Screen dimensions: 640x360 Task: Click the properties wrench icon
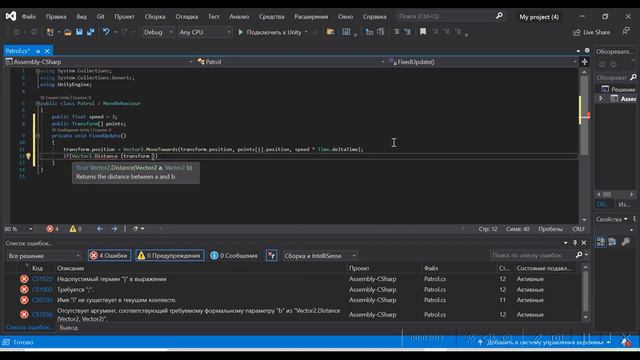click(625, 242)
